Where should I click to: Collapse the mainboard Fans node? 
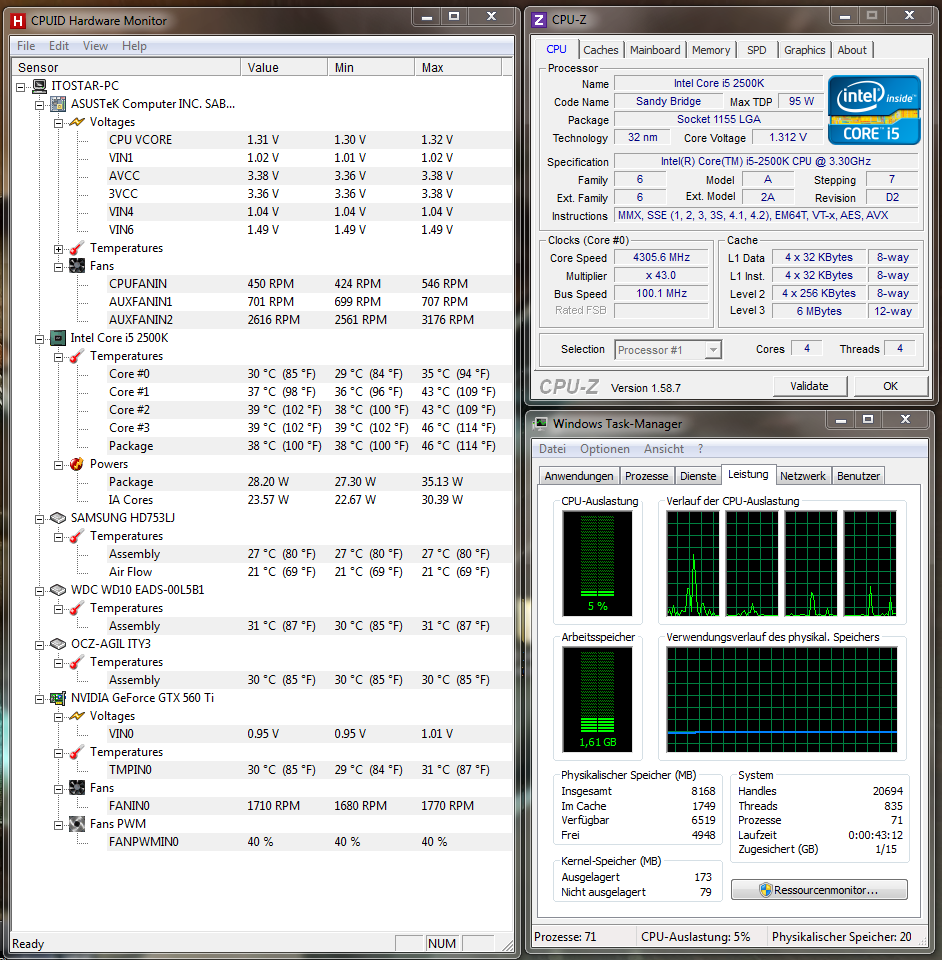tap(58, 266)
